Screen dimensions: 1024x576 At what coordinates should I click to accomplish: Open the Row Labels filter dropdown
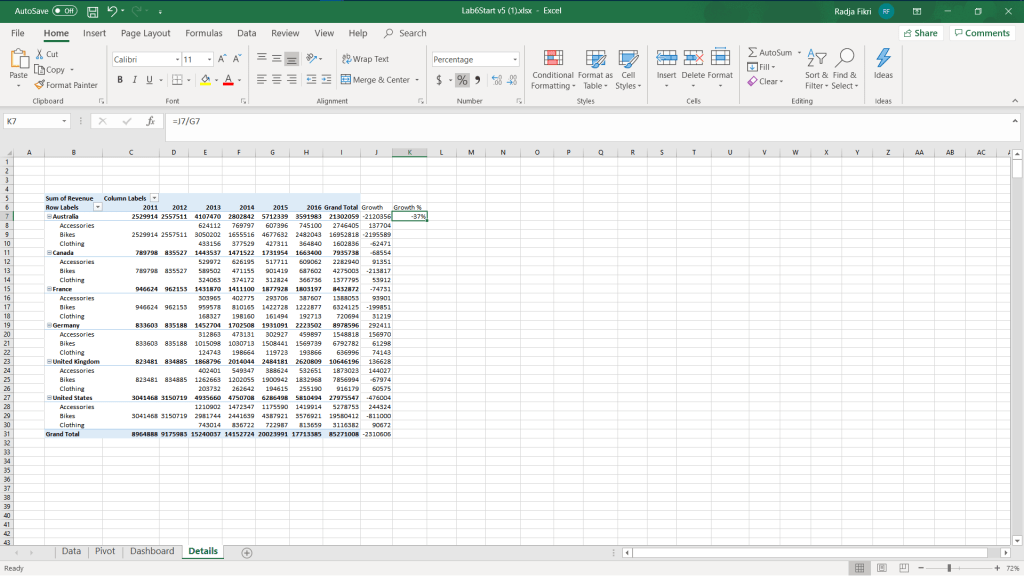98,207
